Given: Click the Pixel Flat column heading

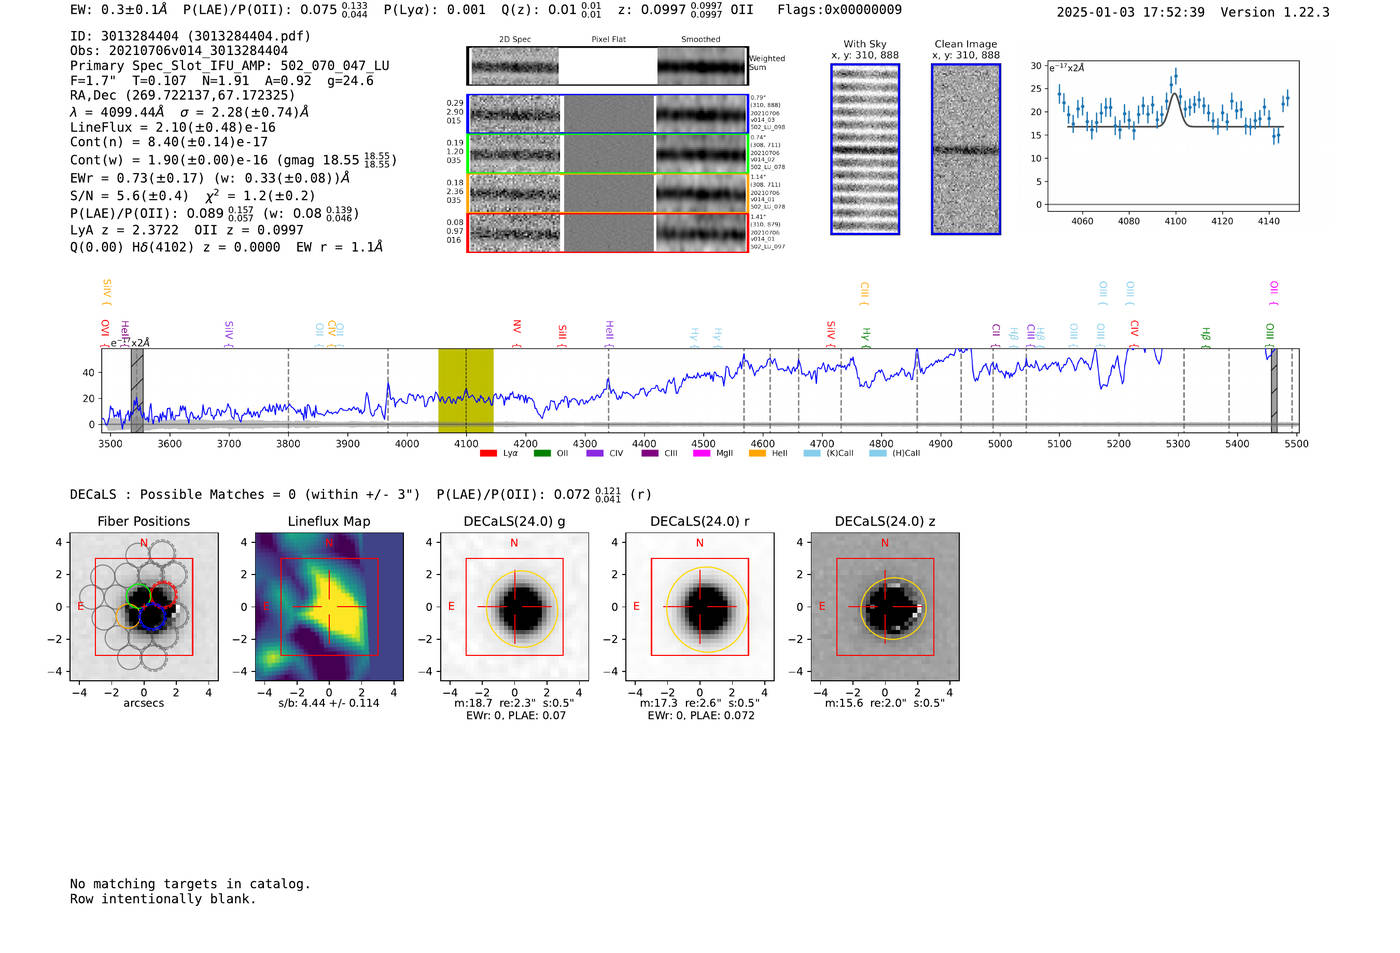Looking at the screenshot, I should pyautogui.click(x=609, y=40).
